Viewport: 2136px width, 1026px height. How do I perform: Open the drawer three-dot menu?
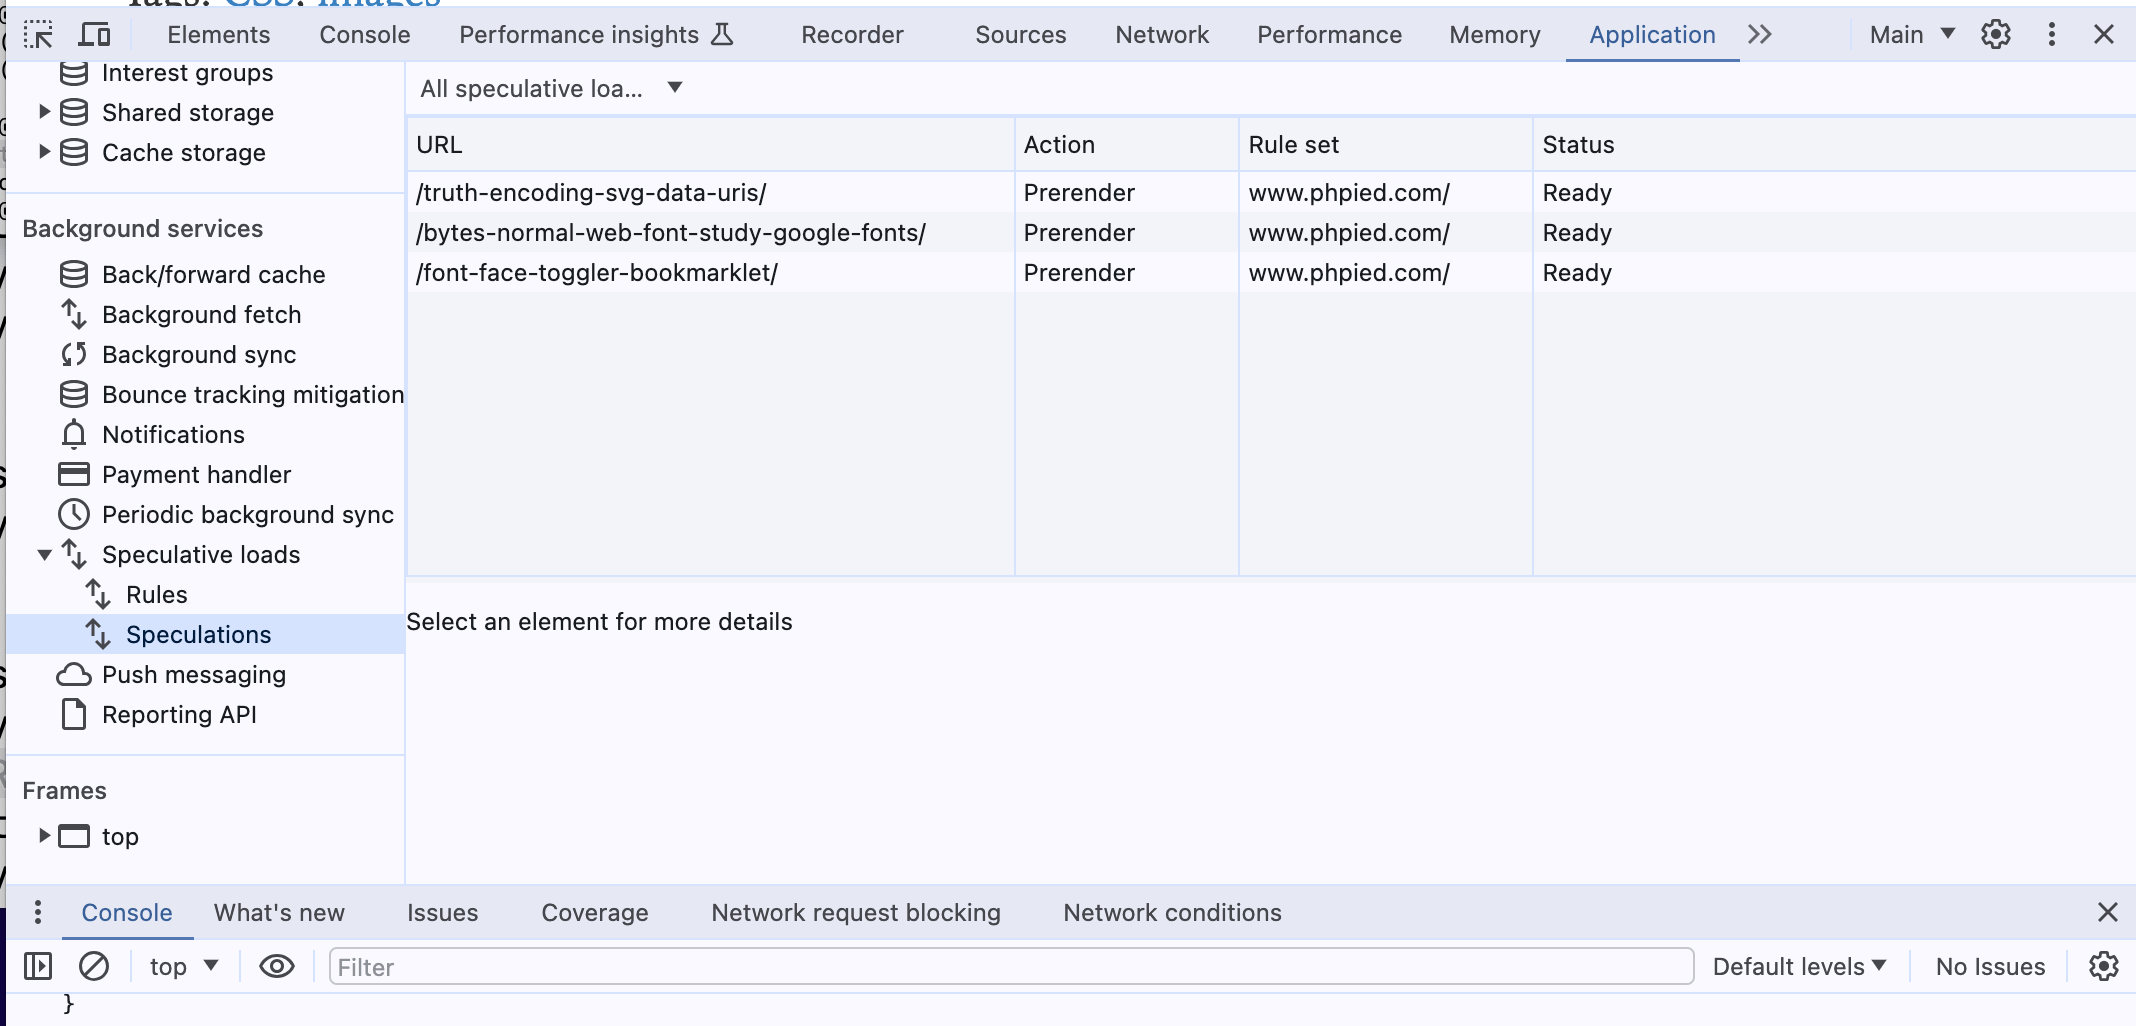(x=37, y=912)
